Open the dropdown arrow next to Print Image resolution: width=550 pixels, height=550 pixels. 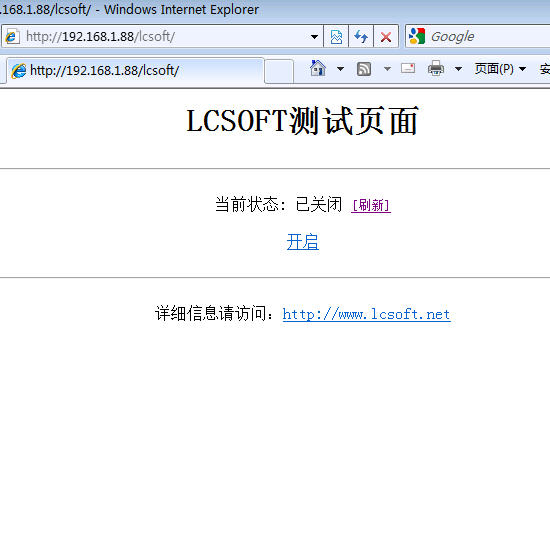pos(458,69)
